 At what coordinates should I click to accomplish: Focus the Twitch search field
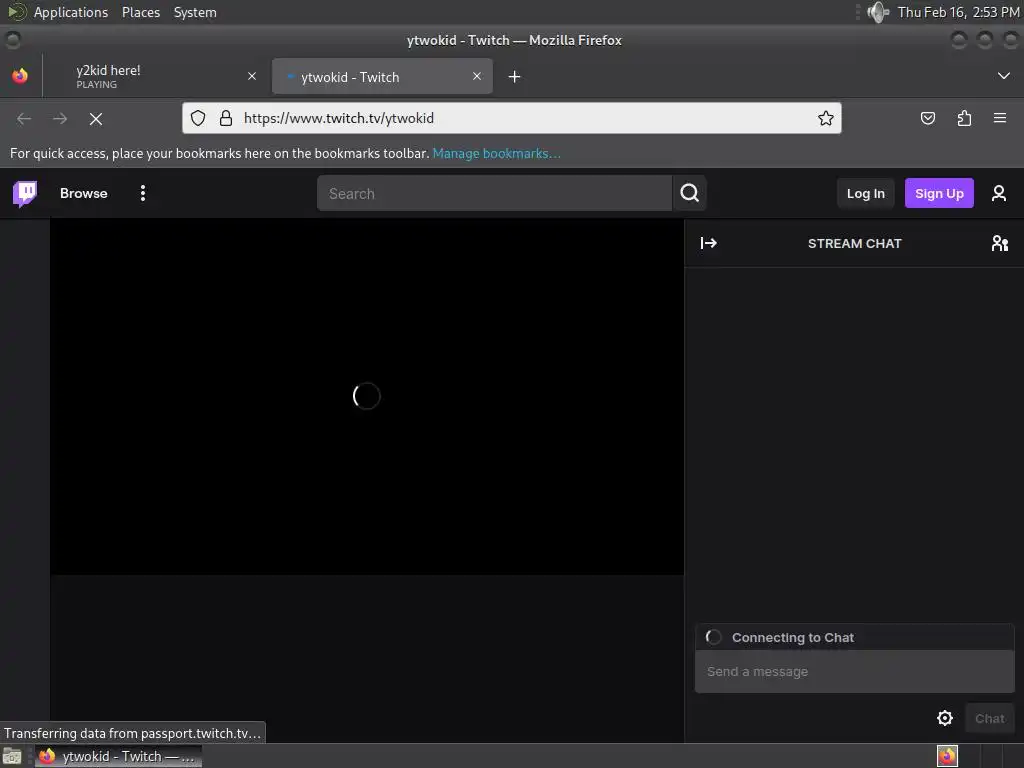tap(494, 193)
